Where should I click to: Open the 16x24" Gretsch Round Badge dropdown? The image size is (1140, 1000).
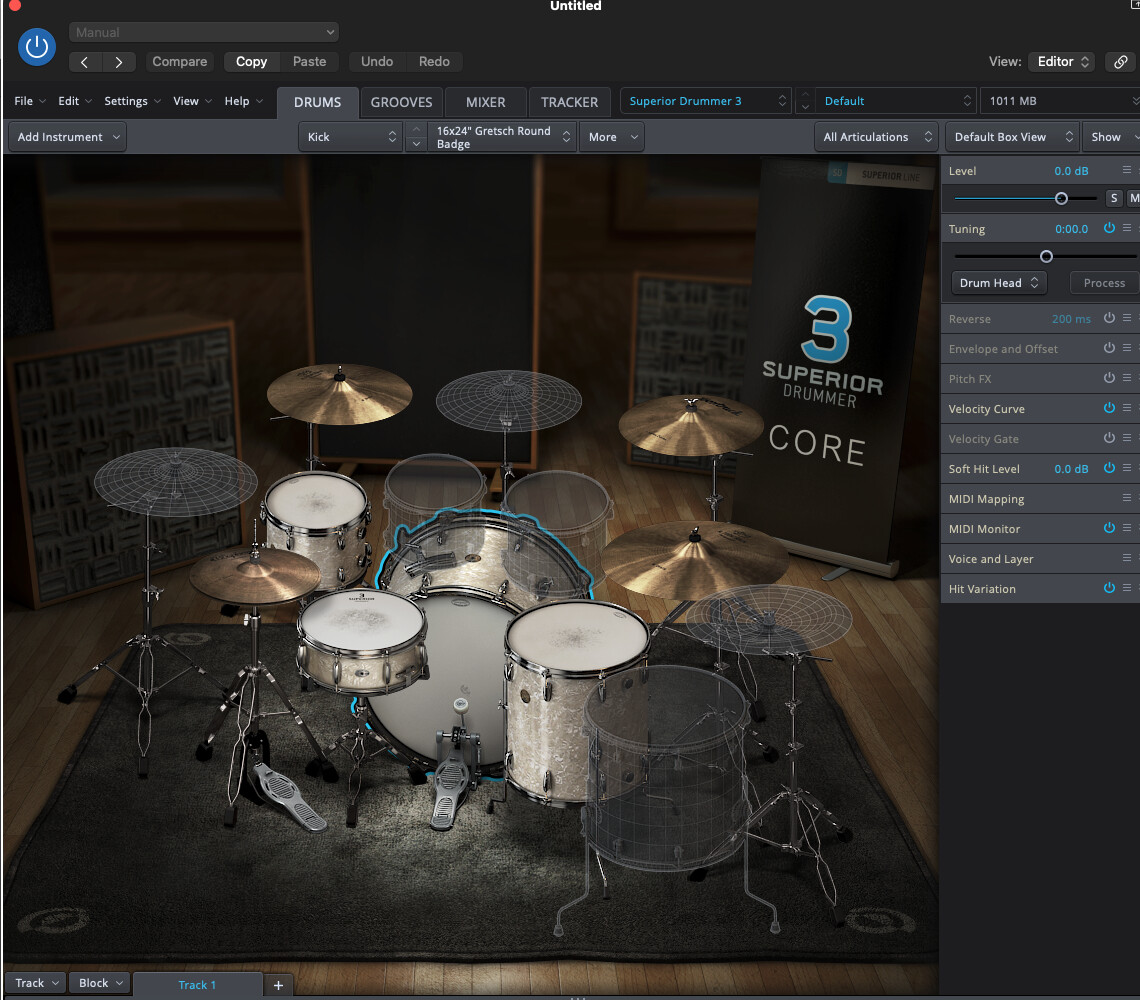click(x=502, y=137)
